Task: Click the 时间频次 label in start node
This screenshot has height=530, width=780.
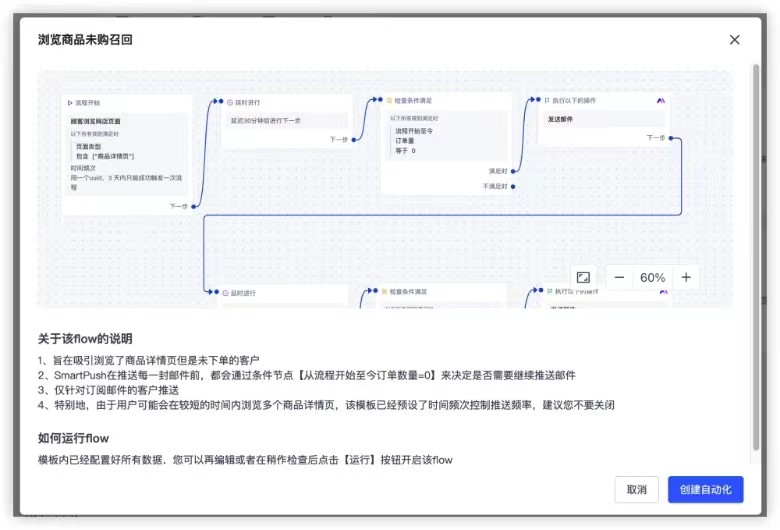Action: (x=83, y=168)
